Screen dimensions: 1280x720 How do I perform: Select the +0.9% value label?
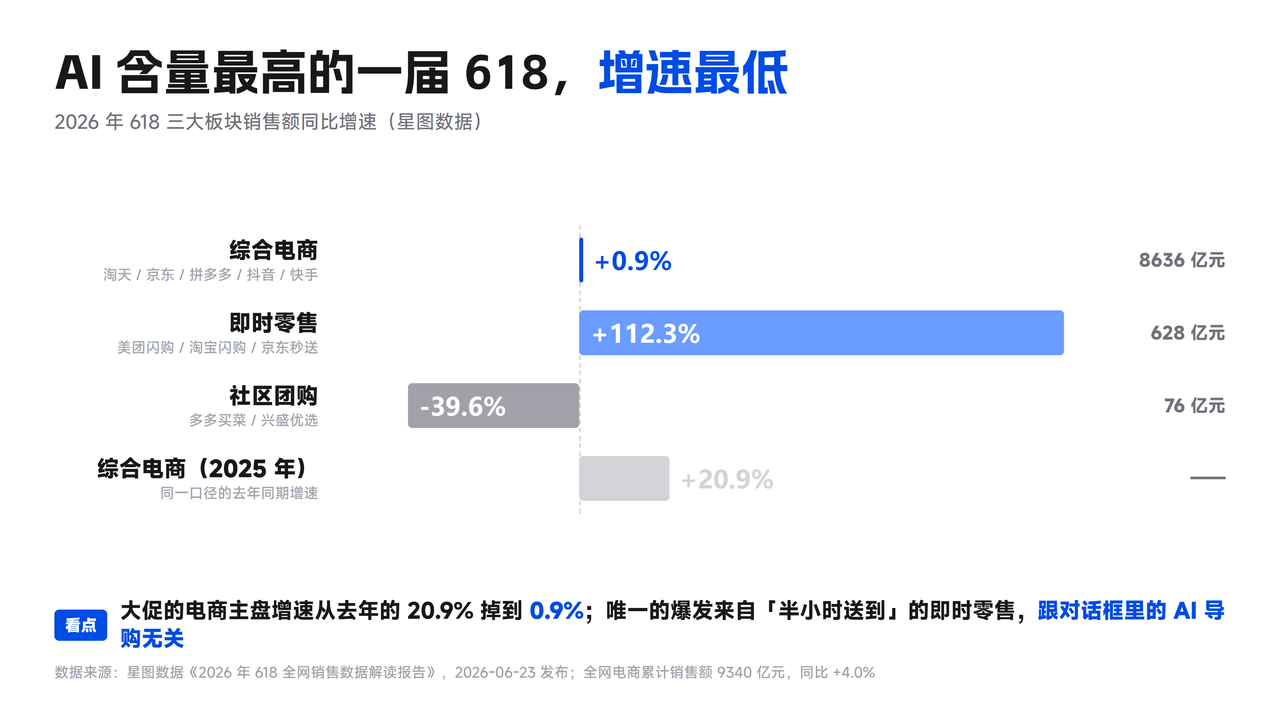coord(633,261)
